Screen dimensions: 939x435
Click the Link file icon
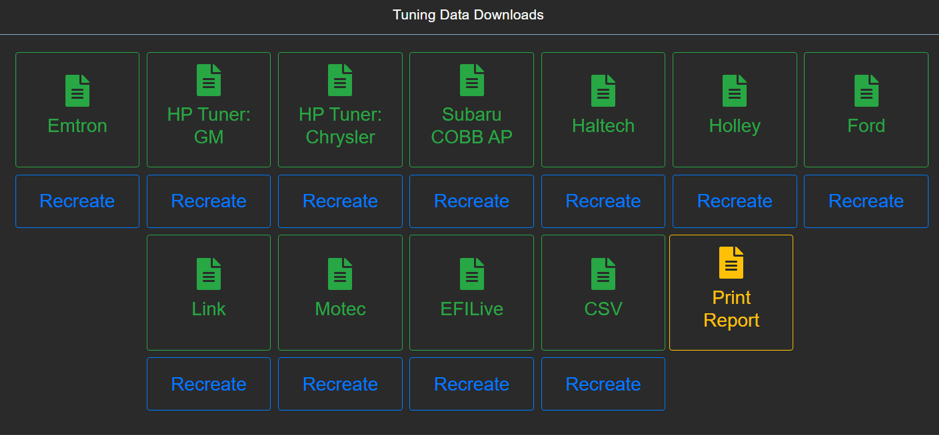208,274
